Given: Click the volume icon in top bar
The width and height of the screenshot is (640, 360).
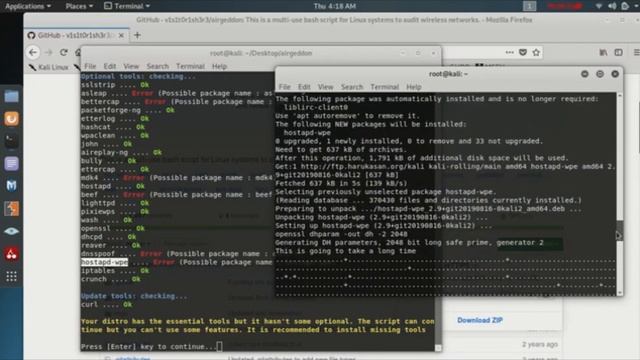Looking at the screenshot, I should pos(612,6).
